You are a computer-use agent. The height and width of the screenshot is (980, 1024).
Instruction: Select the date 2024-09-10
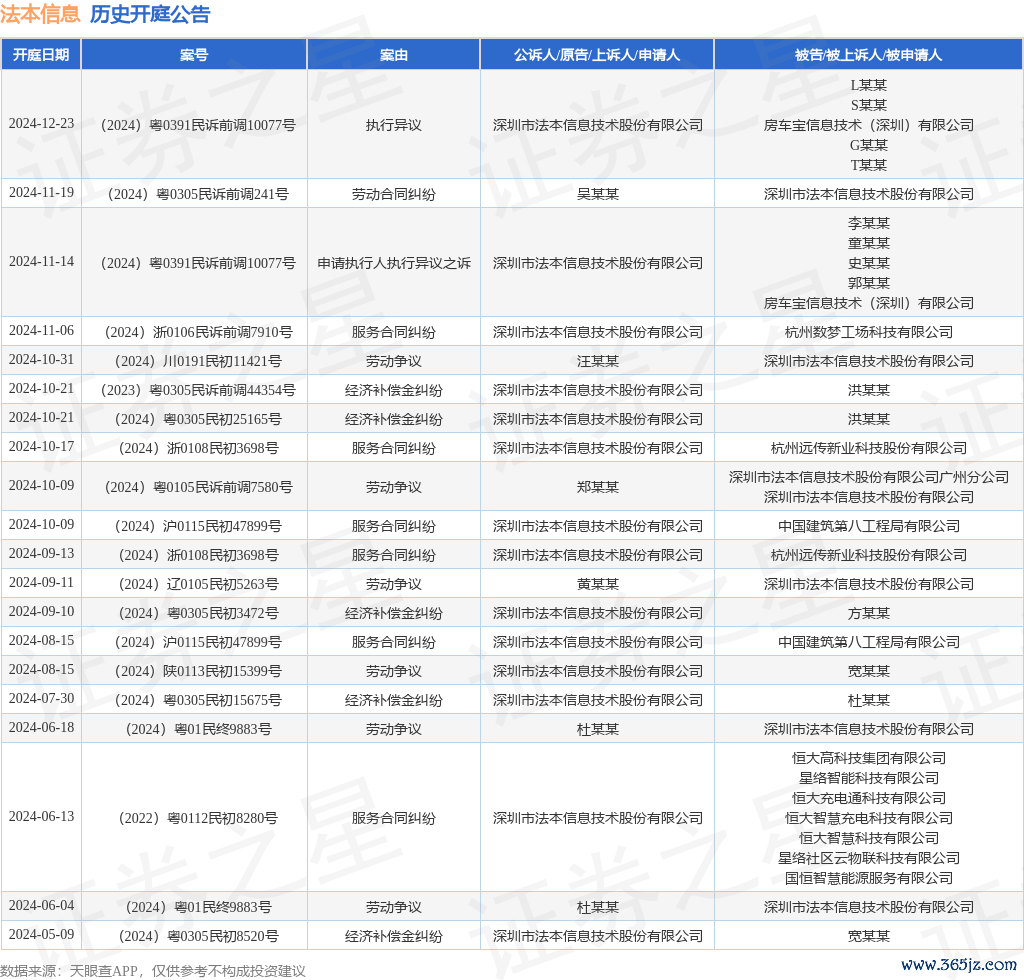[41, 612]
